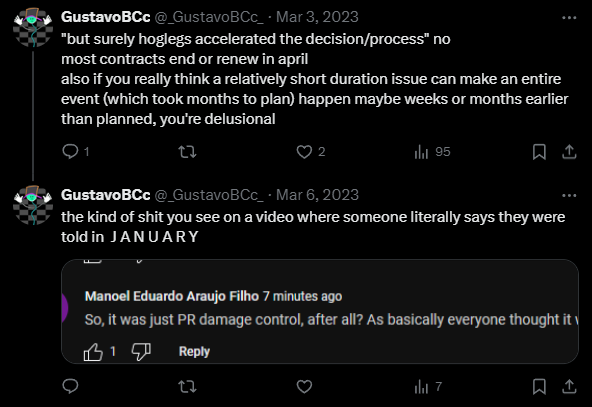Bookmark the Mar 6 tweet

(539, 387)
